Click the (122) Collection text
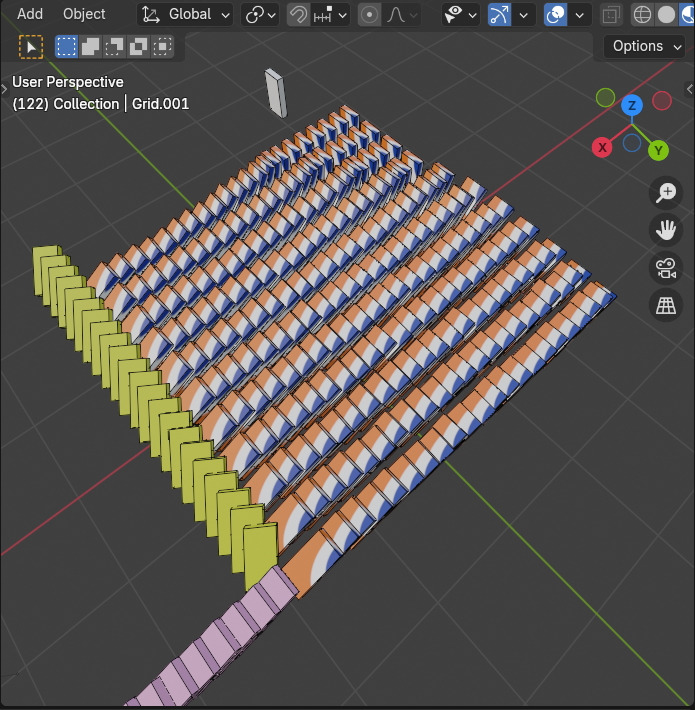The image size is (695, 710). tap(66, 104)
